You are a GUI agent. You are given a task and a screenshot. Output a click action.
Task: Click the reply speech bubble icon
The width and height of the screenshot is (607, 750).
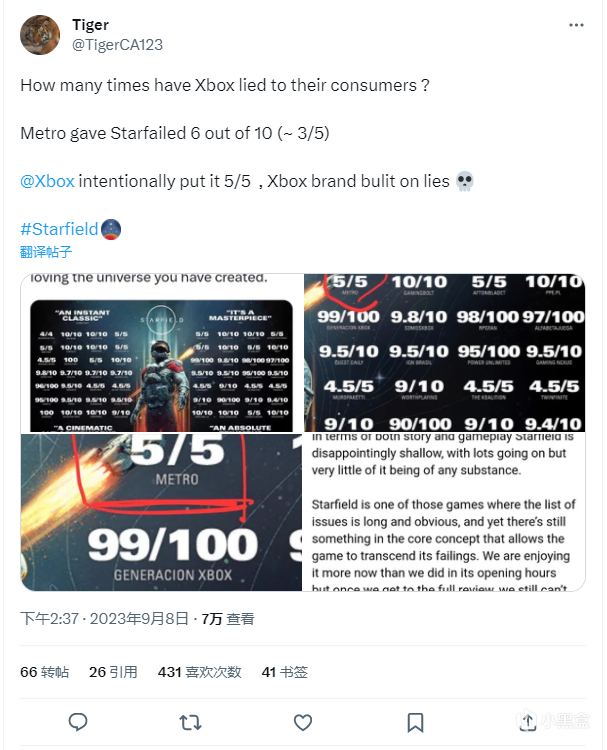point(78,722)
